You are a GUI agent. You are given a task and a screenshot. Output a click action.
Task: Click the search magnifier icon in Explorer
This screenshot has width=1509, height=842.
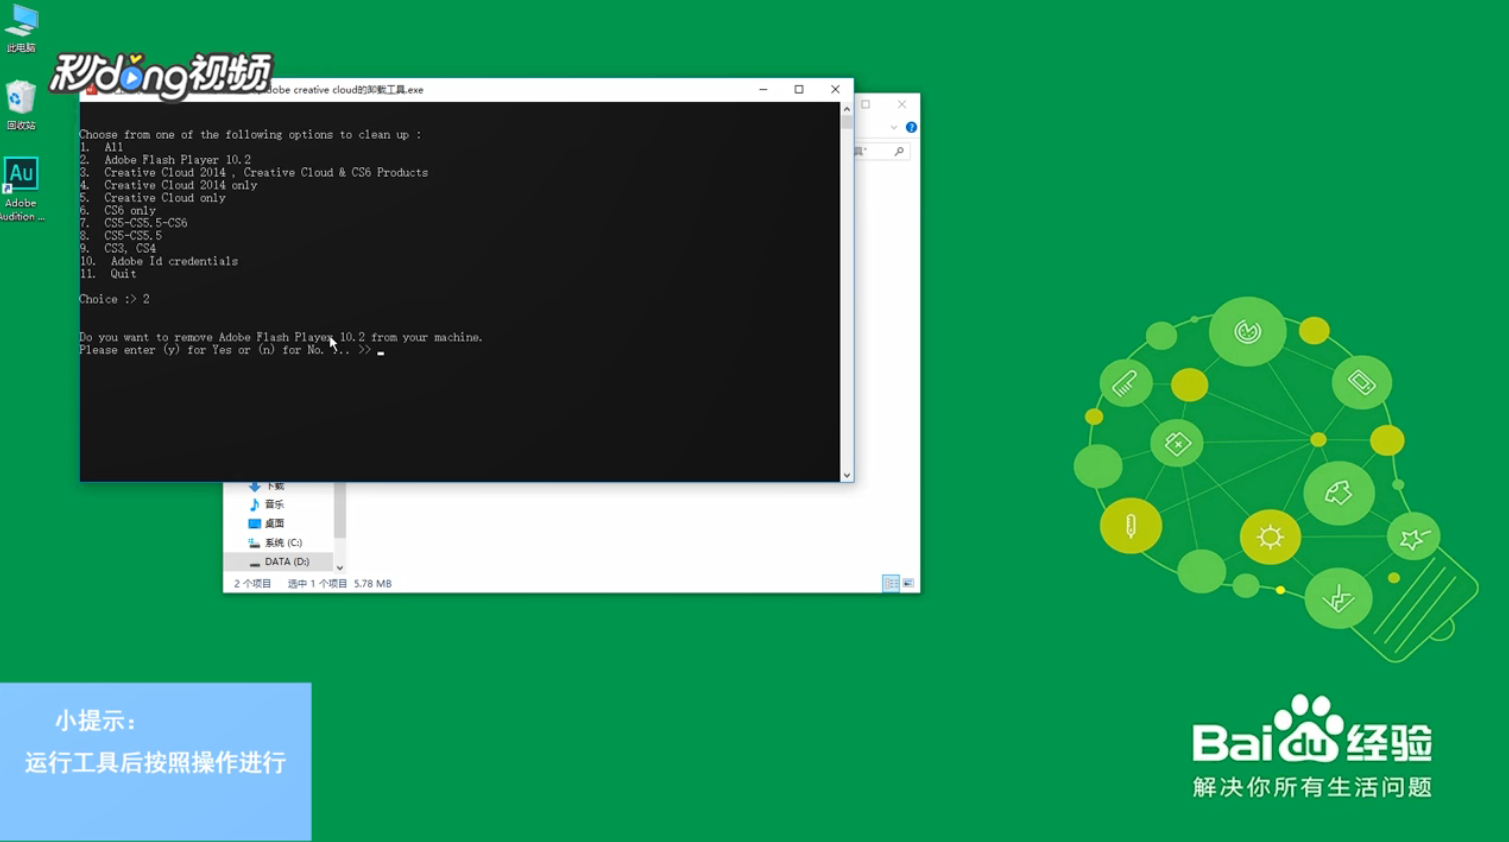coord(899,151)
